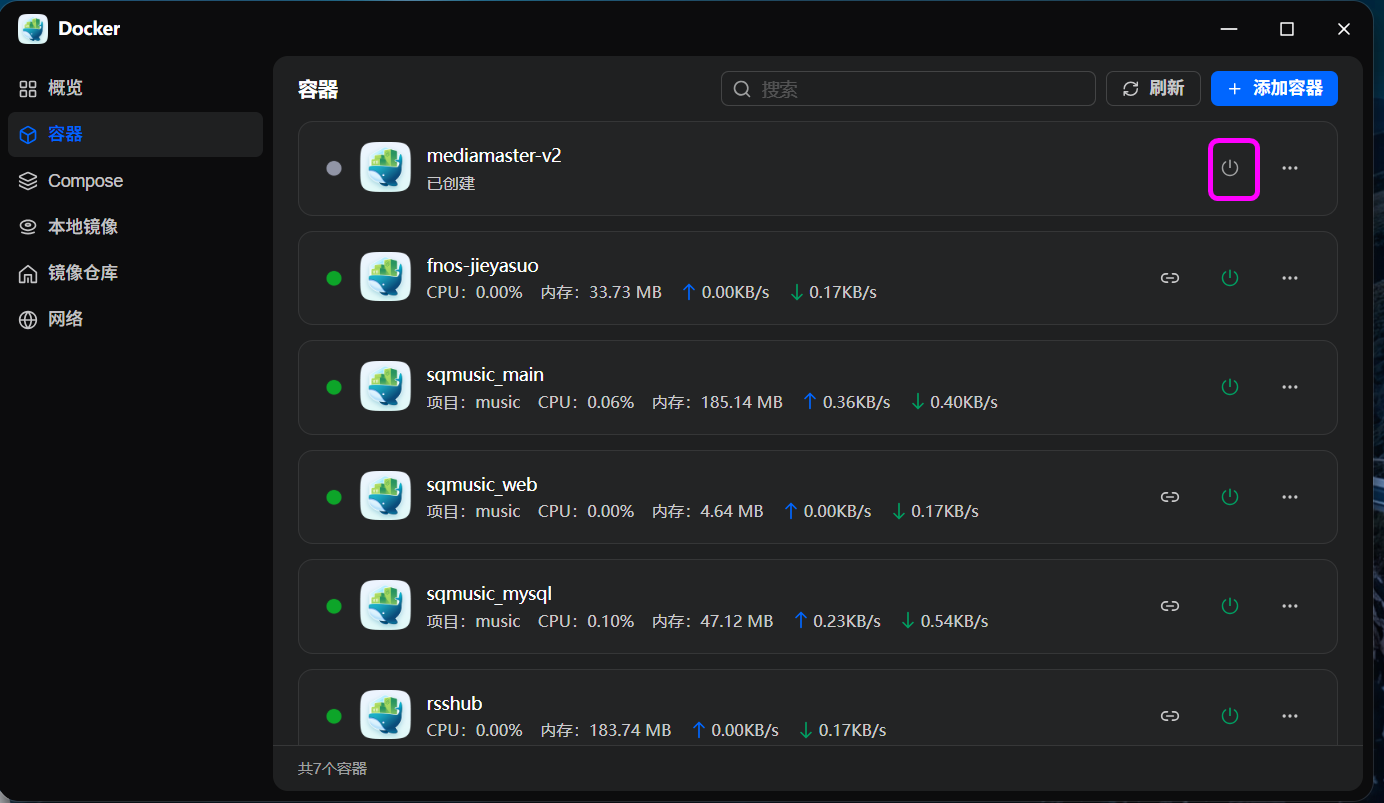The image size is (1384, 803).
Task: Click the 47.12 MB memory value
Action: tap(737, 621)
